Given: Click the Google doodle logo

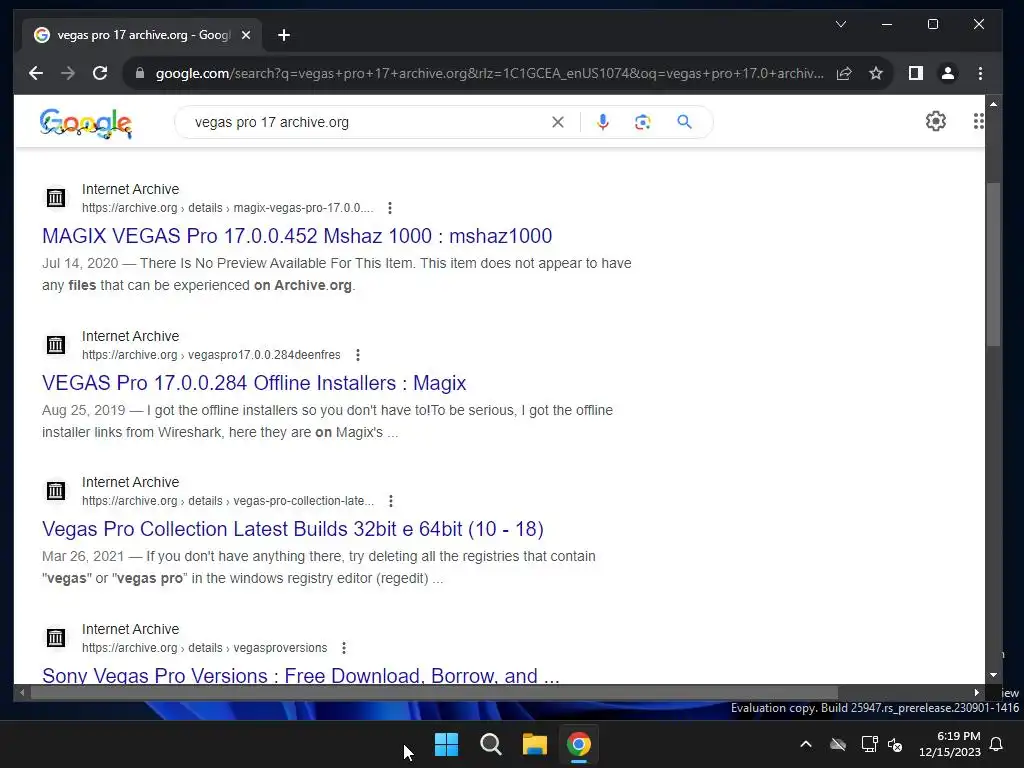Looking at the screenshot, I should (86, 123).
